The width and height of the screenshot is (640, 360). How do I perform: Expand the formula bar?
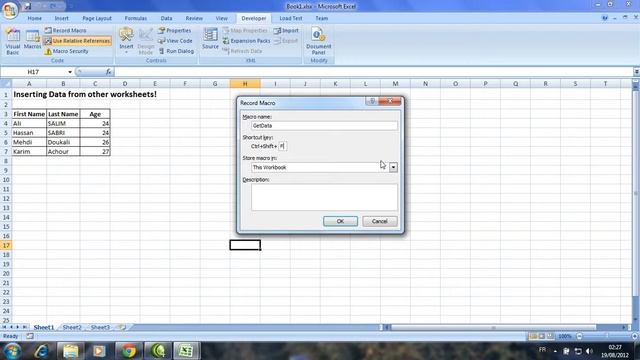click(636, 72)
